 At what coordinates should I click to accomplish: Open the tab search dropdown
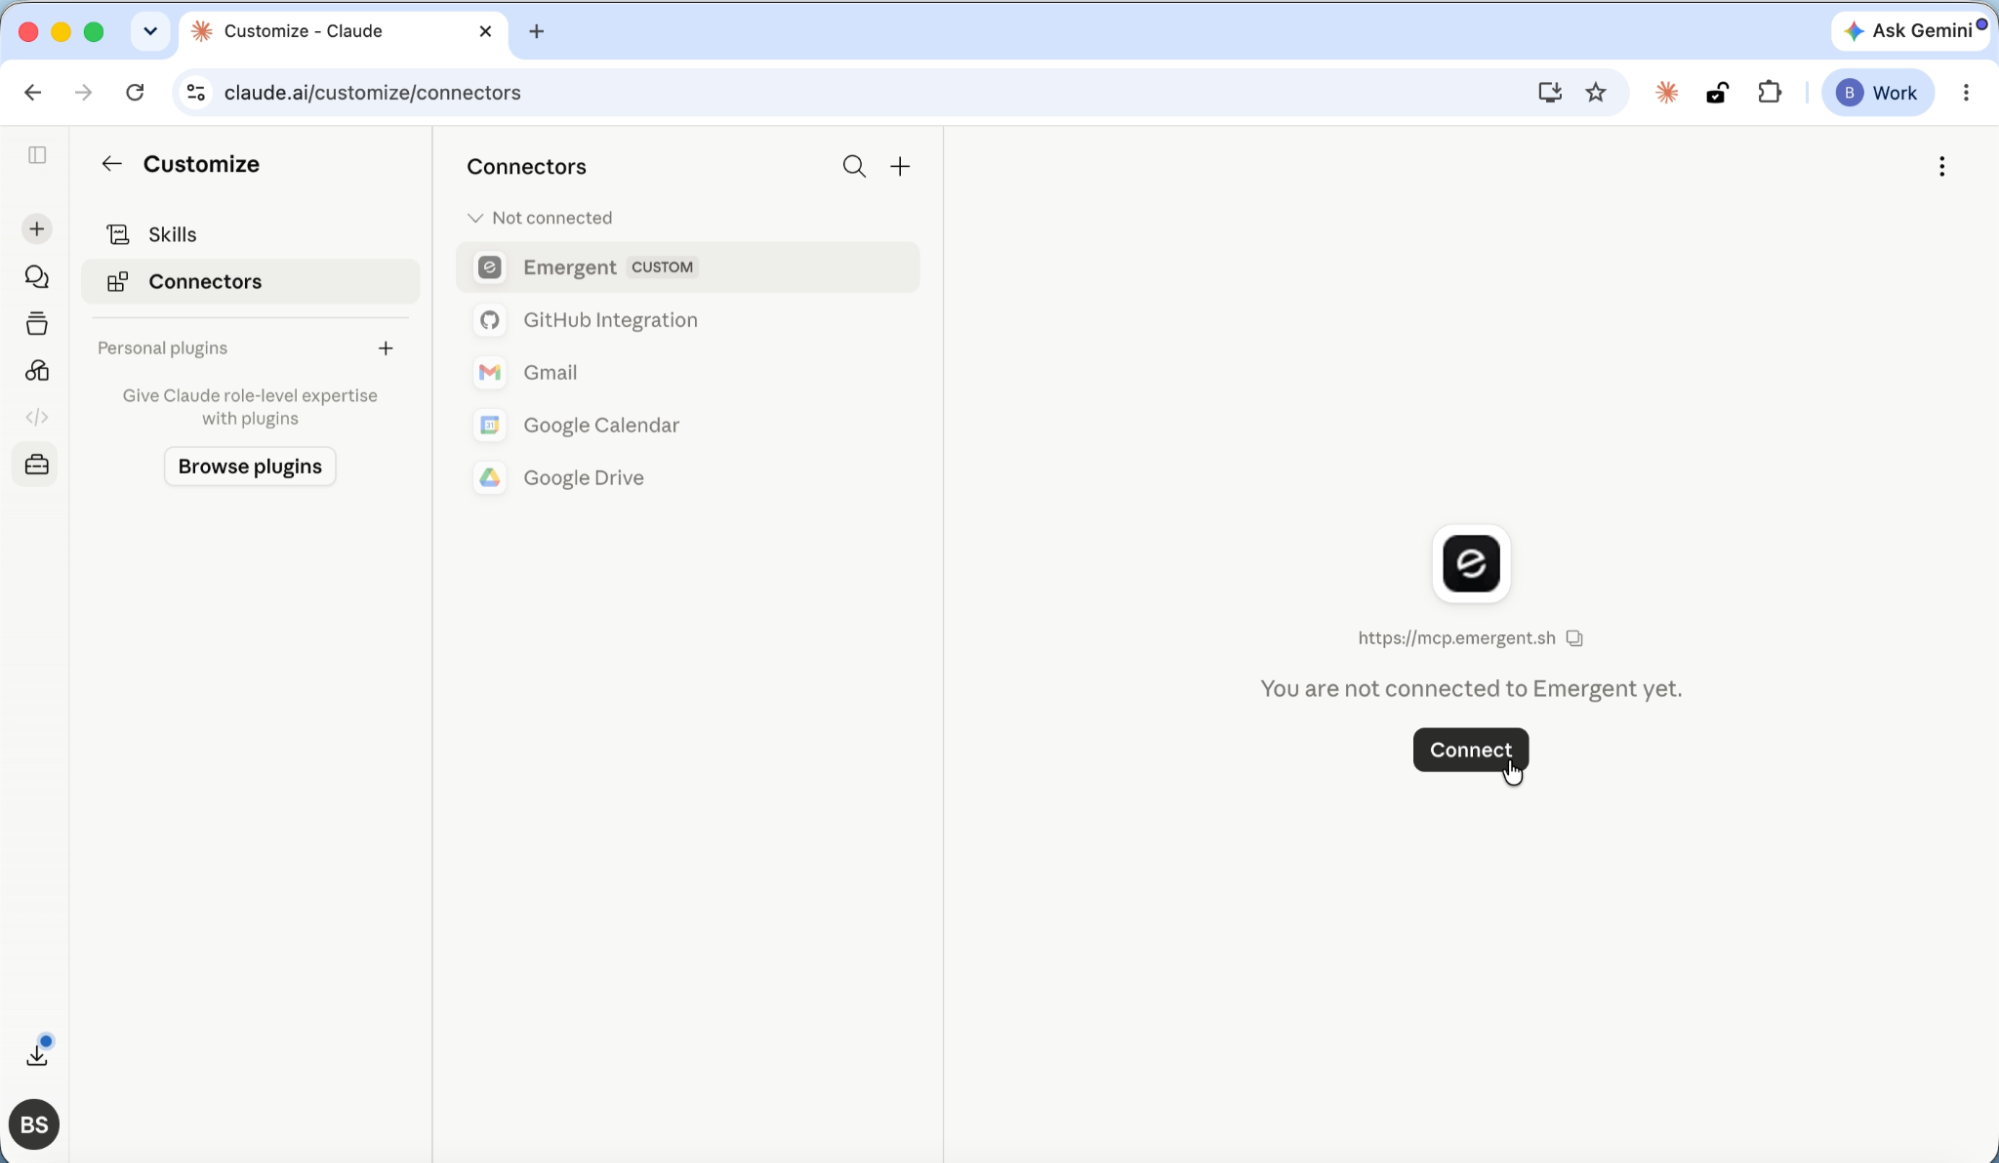pyautogui.click(x=150, y=31)
